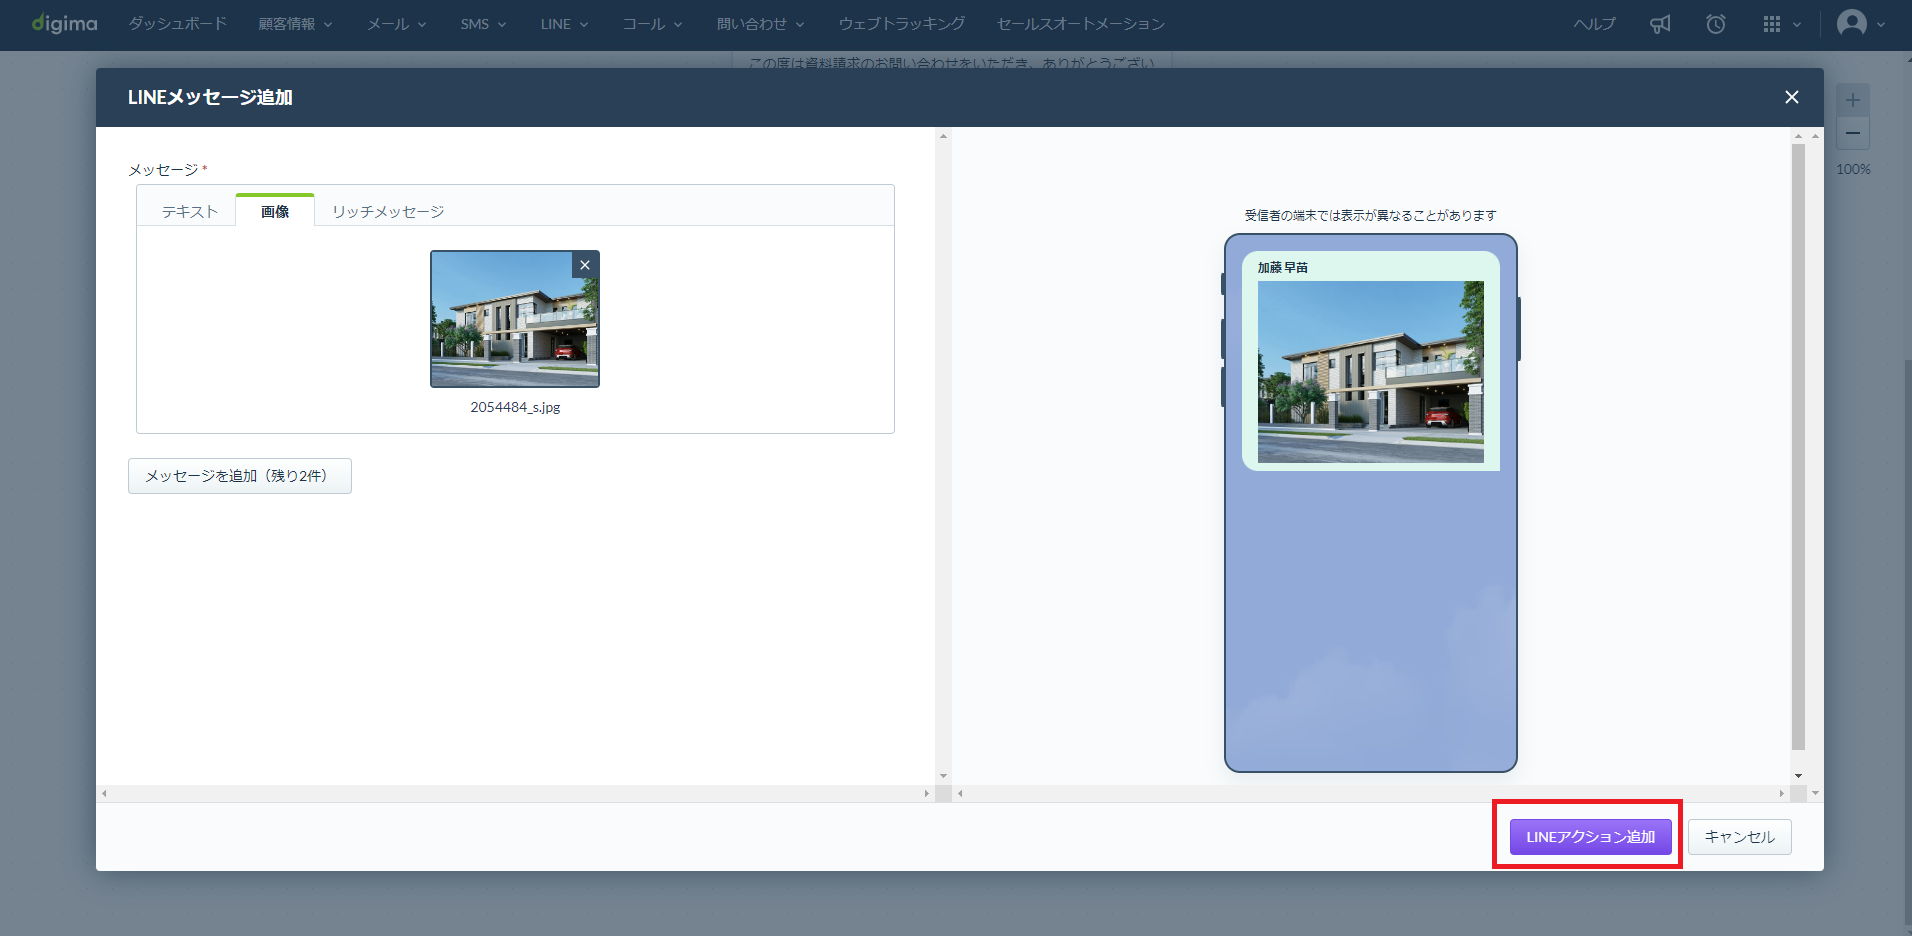Expand the 問い合わせ dropdown menu
The height and width of the screenshot is (936, 1912).
click(760, 24)
